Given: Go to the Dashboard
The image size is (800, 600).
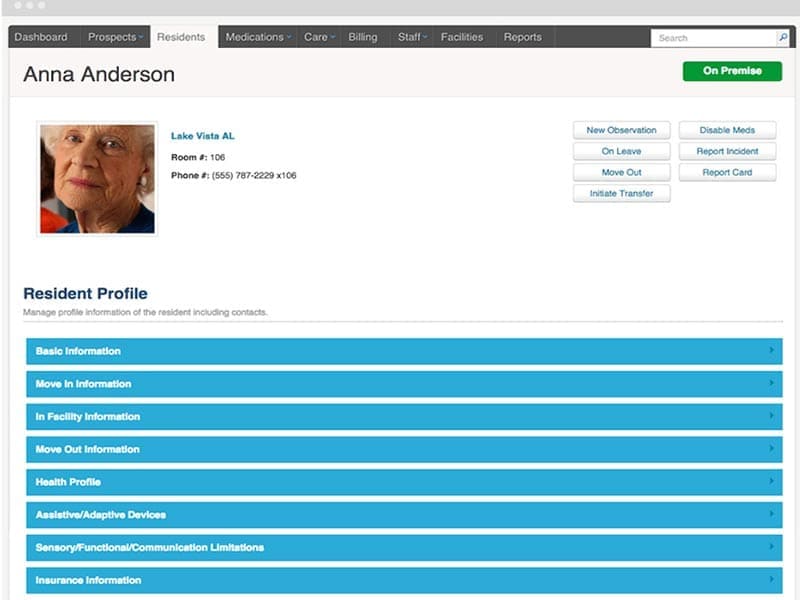Looking at the screenshot, I should click(x=41, y=36).
